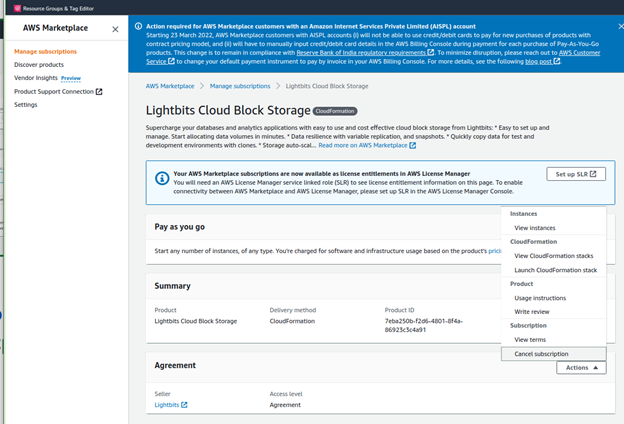This screenshot has height=424, width=624.
Task: Click the Subscription menu group header
Action: [528, 325]
